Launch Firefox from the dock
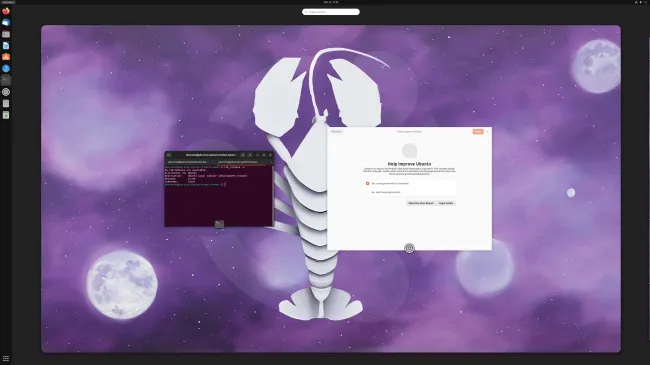Image resolution: width=650 pixels, height=365 pixels. (6, 11)
